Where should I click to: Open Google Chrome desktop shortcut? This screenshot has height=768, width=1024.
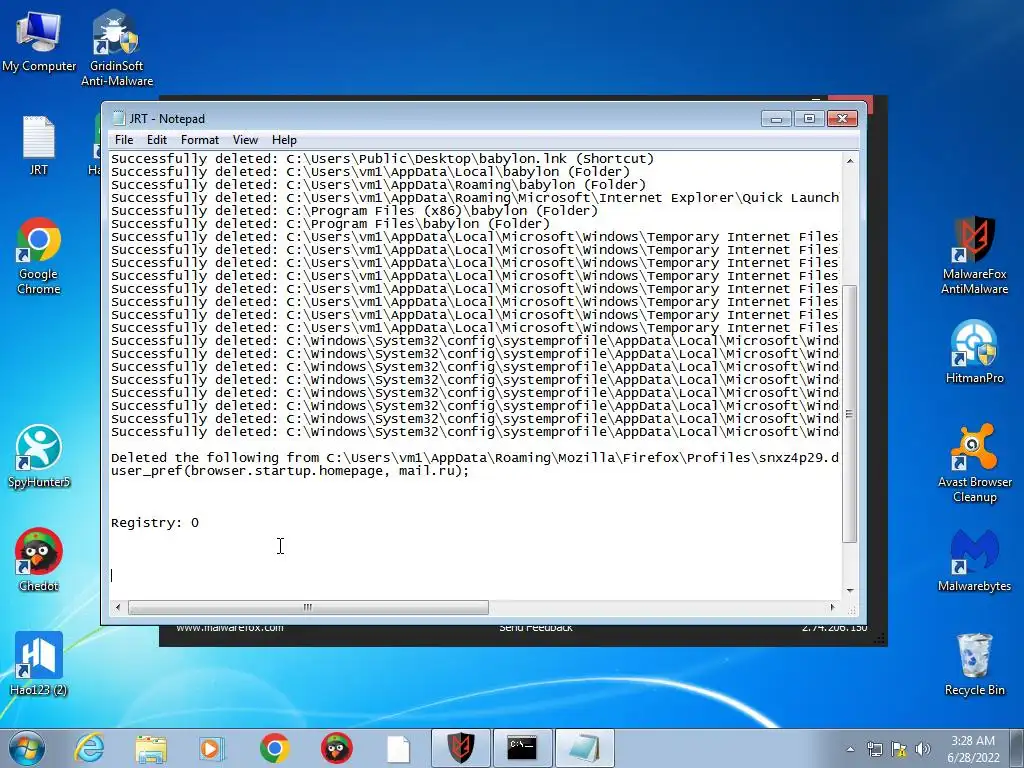tap(39, 256)
